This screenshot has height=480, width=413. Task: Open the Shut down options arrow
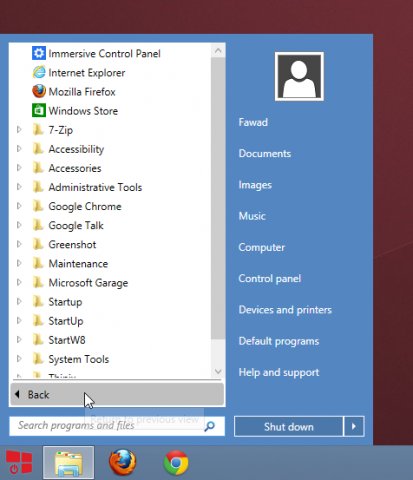pos(354,426)
